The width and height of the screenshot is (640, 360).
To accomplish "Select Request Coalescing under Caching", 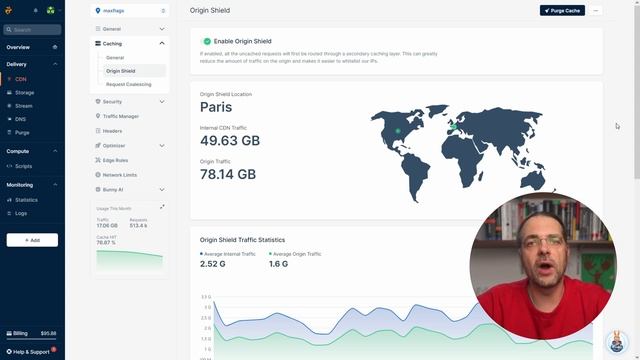I will coord(129,84).
